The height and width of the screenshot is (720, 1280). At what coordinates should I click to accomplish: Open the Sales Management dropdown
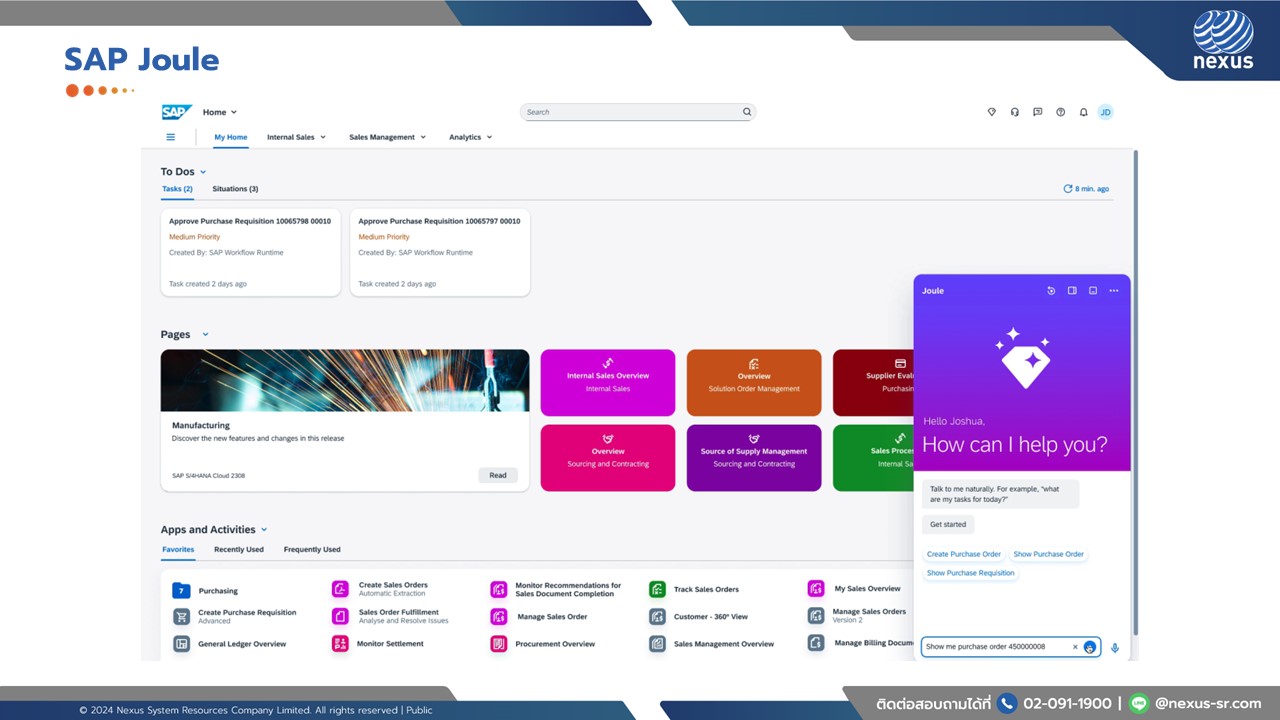[387, 137]
